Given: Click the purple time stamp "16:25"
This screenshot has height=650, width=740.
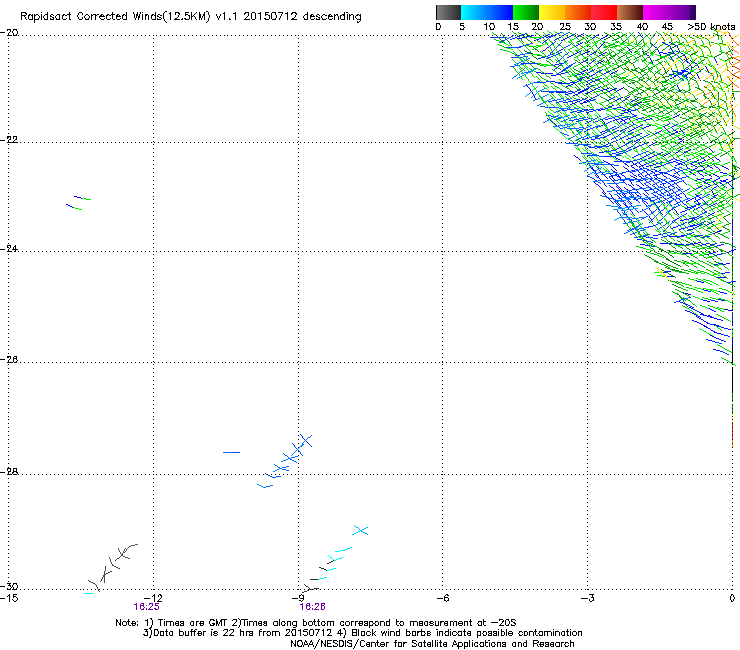Looking at the screenshot, I should click(x=146, y=607).
